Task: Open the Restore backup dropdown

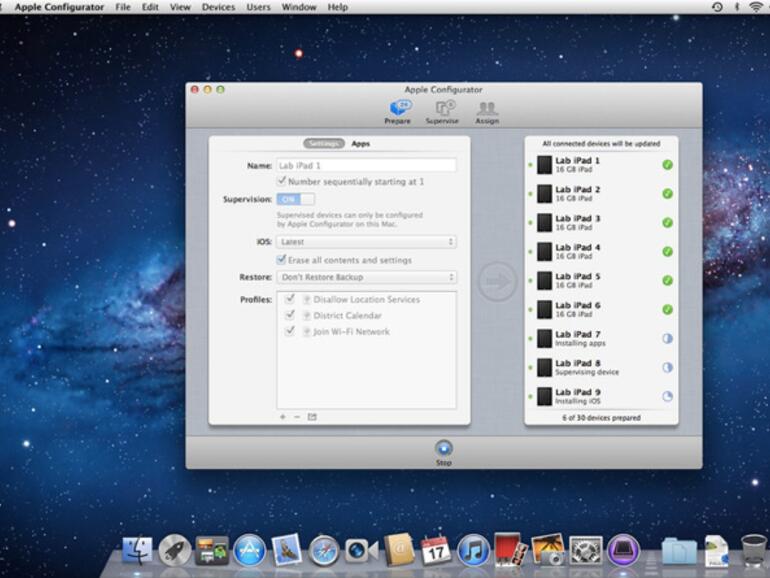Action: [366, 277]
